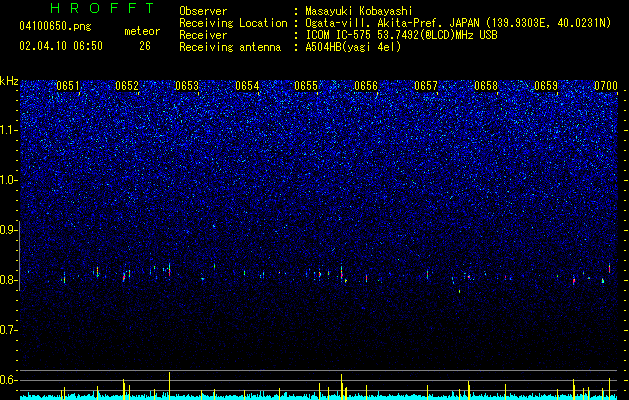
Task: Click the 0654 time marker
Action: coord(247,86)
